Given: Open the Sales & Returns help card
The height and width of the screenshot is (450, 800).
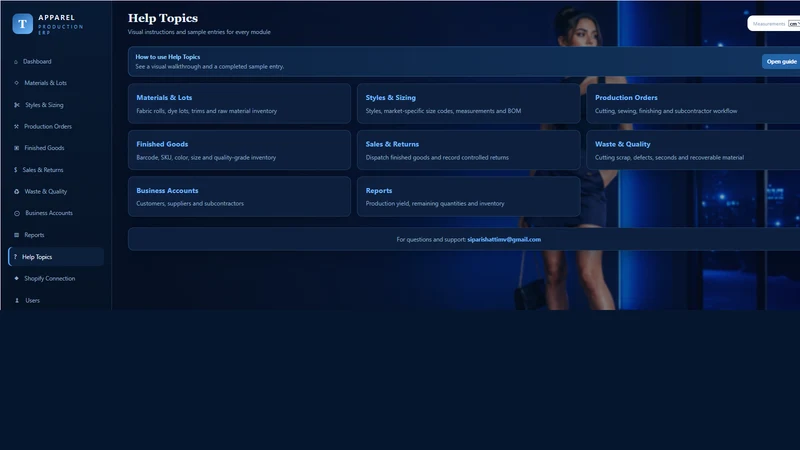Looking at the screenshot, I should coord(468,150).
